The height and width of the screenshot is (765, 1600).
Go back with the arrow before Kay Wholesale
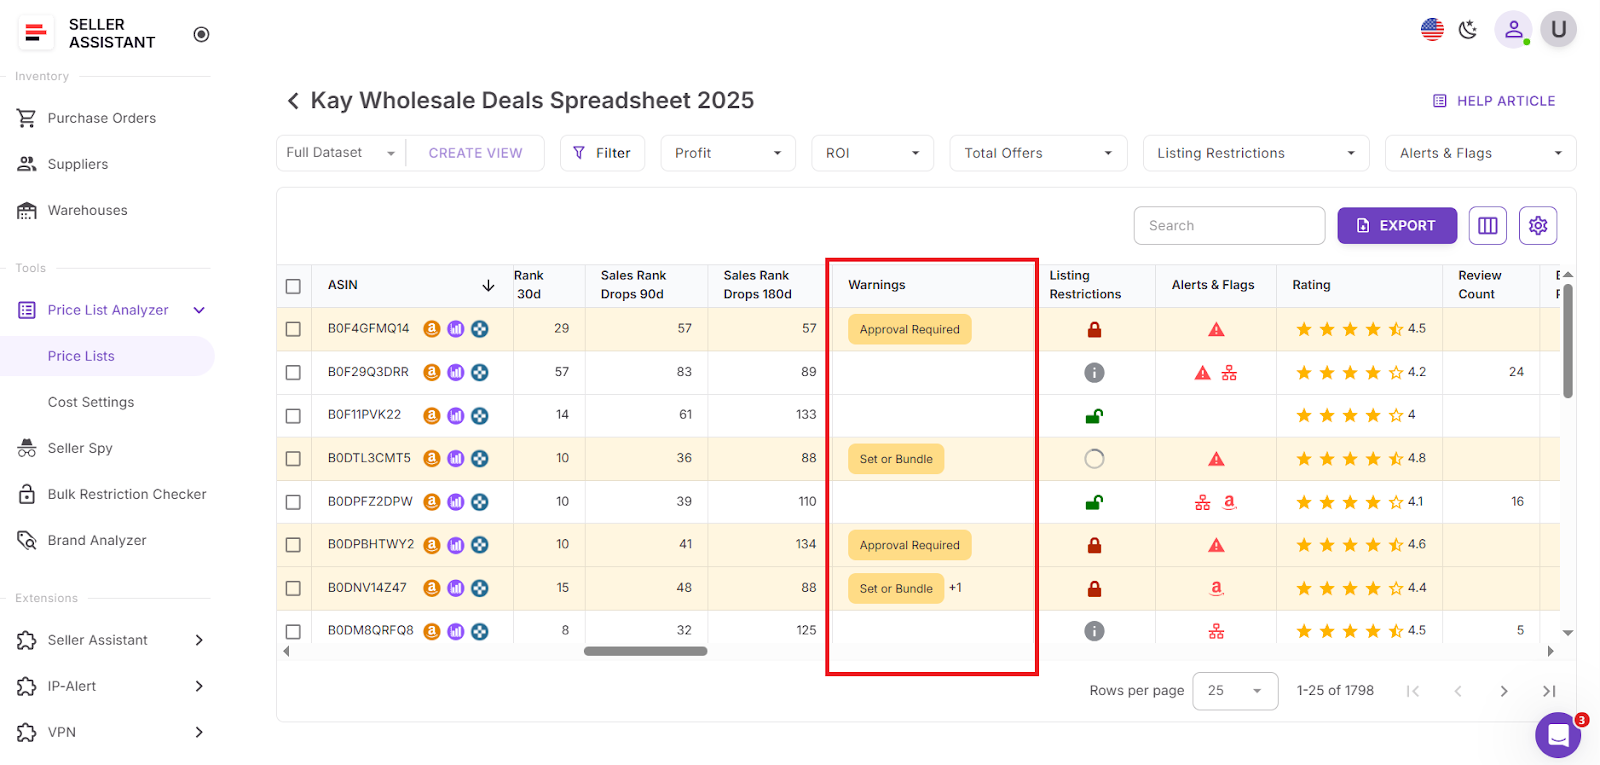[x=293, y=101]
